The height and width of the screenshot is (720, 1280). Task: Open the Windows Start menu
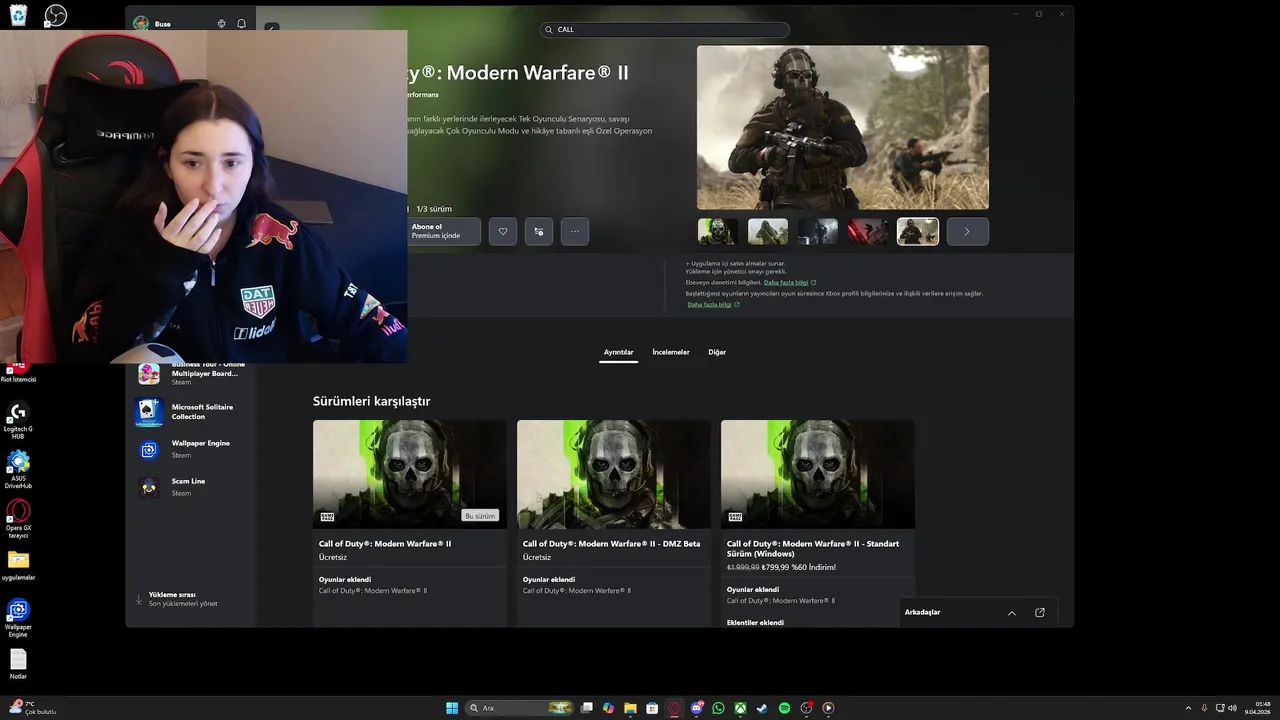pos(452,708)
